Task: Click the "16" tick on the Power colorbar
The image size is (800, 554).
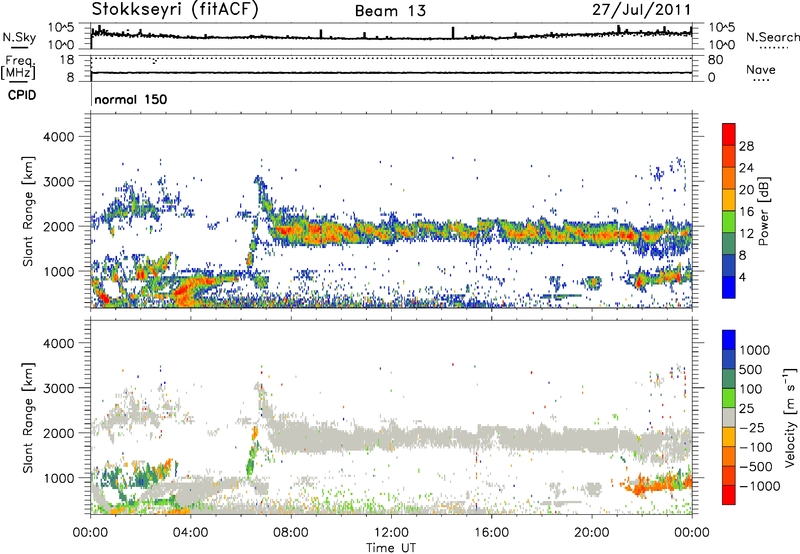Action: click(x=746, y=212)
